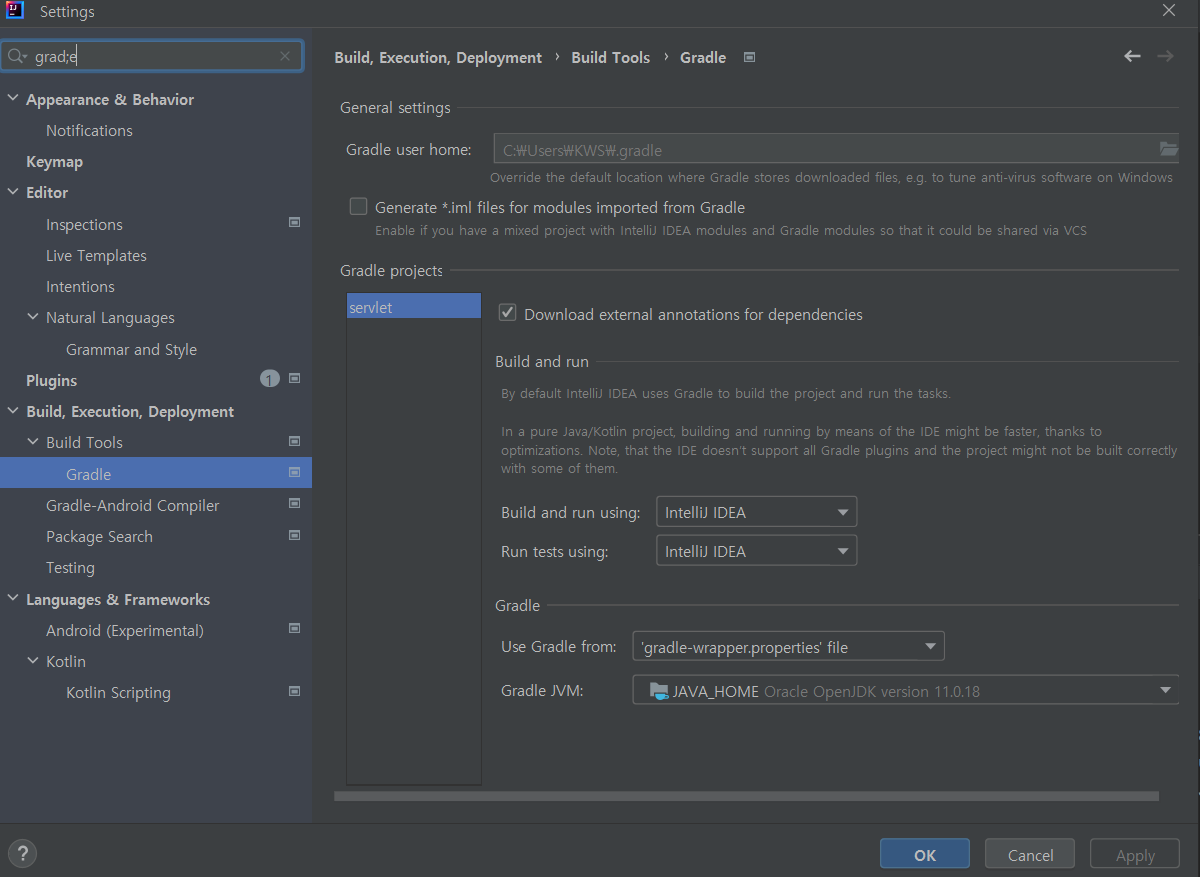Image resolution: width=1200 pixels, height=877 pixels.
Task: Select Testing settings
Action: [x=70, y=567]
